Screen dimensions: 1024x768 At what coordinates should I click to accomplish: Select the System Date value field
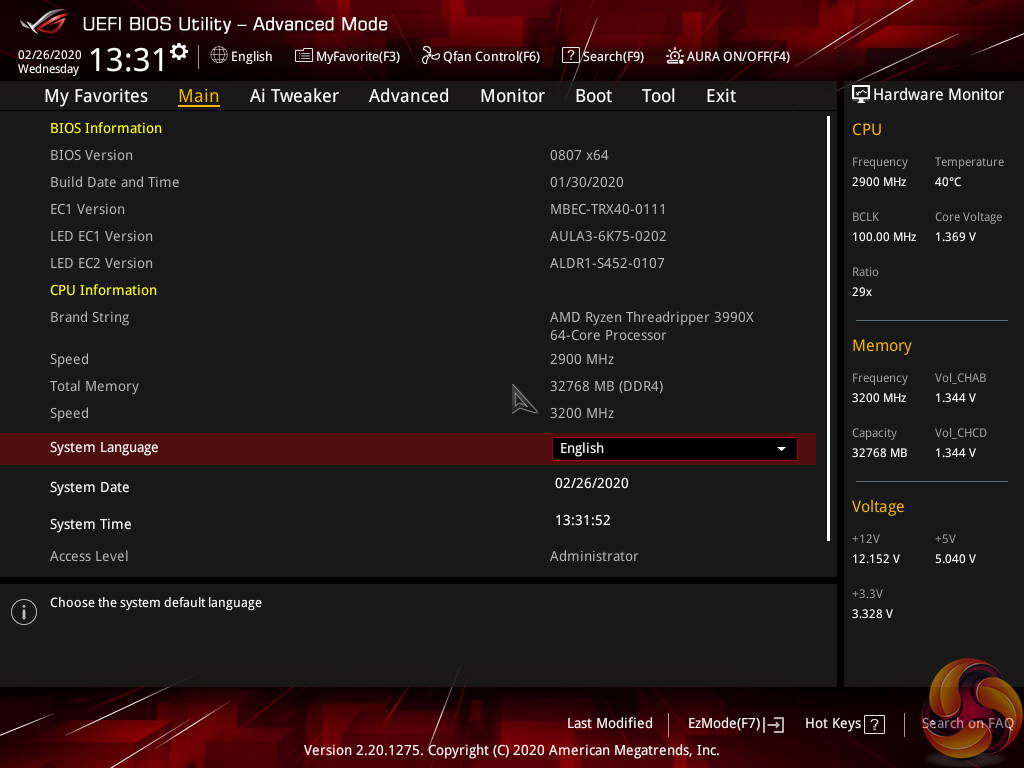click(592, 484)
